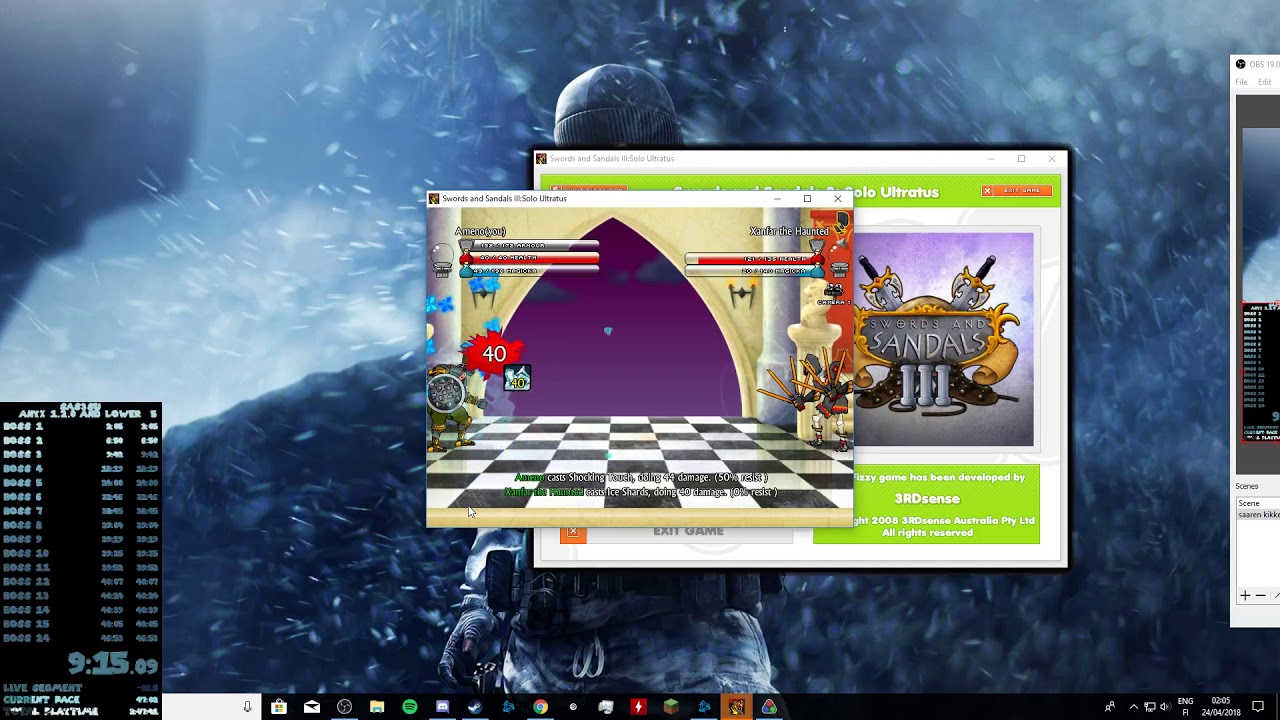Click Xanfar the Haunted's magicka bar

coord(756,271)
